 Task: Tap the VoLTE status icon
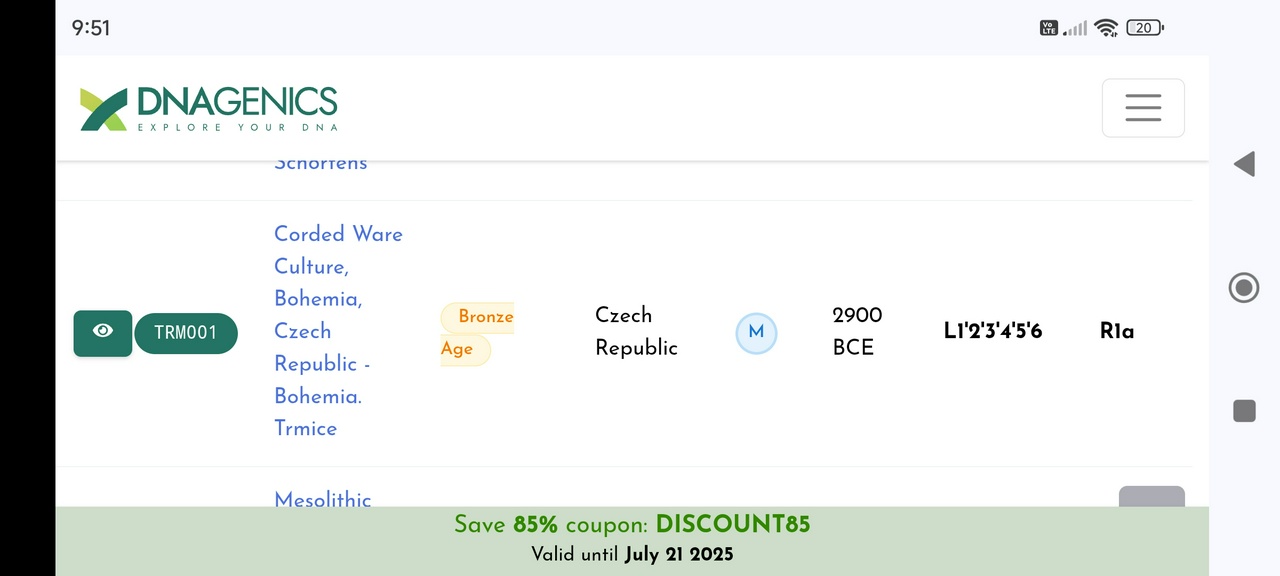(x=1049, y=28)
